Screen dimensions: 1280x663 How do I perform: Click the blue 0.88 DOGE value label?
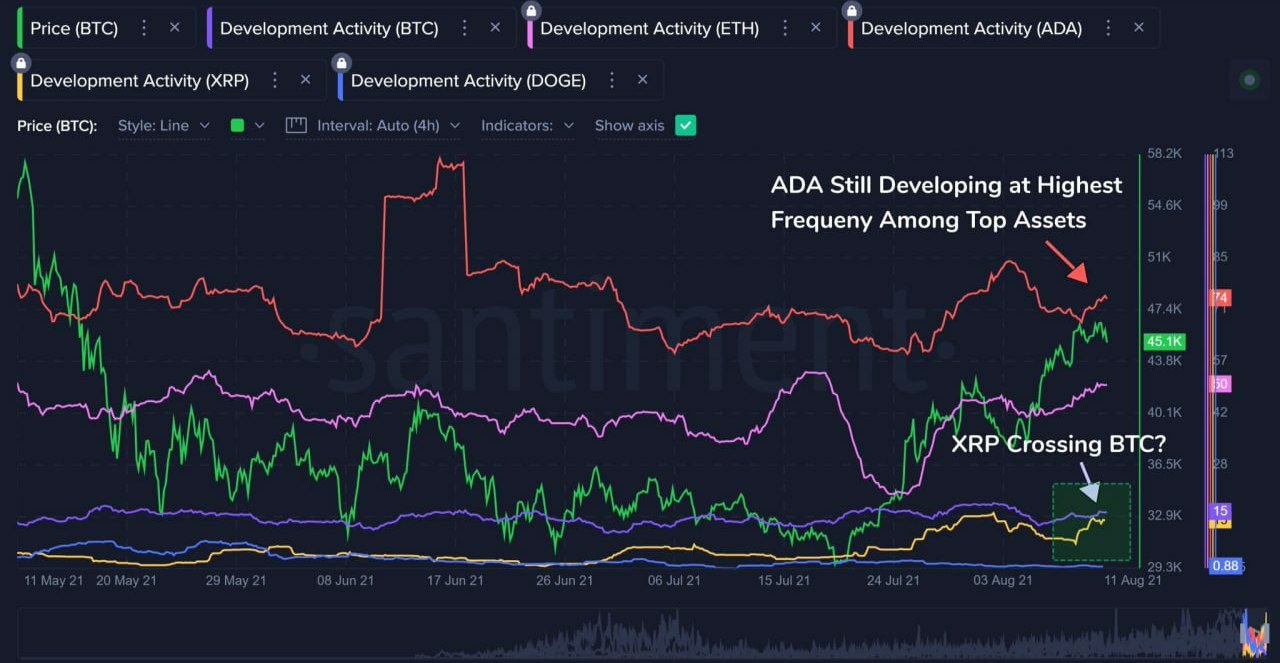coord(1225,566)
